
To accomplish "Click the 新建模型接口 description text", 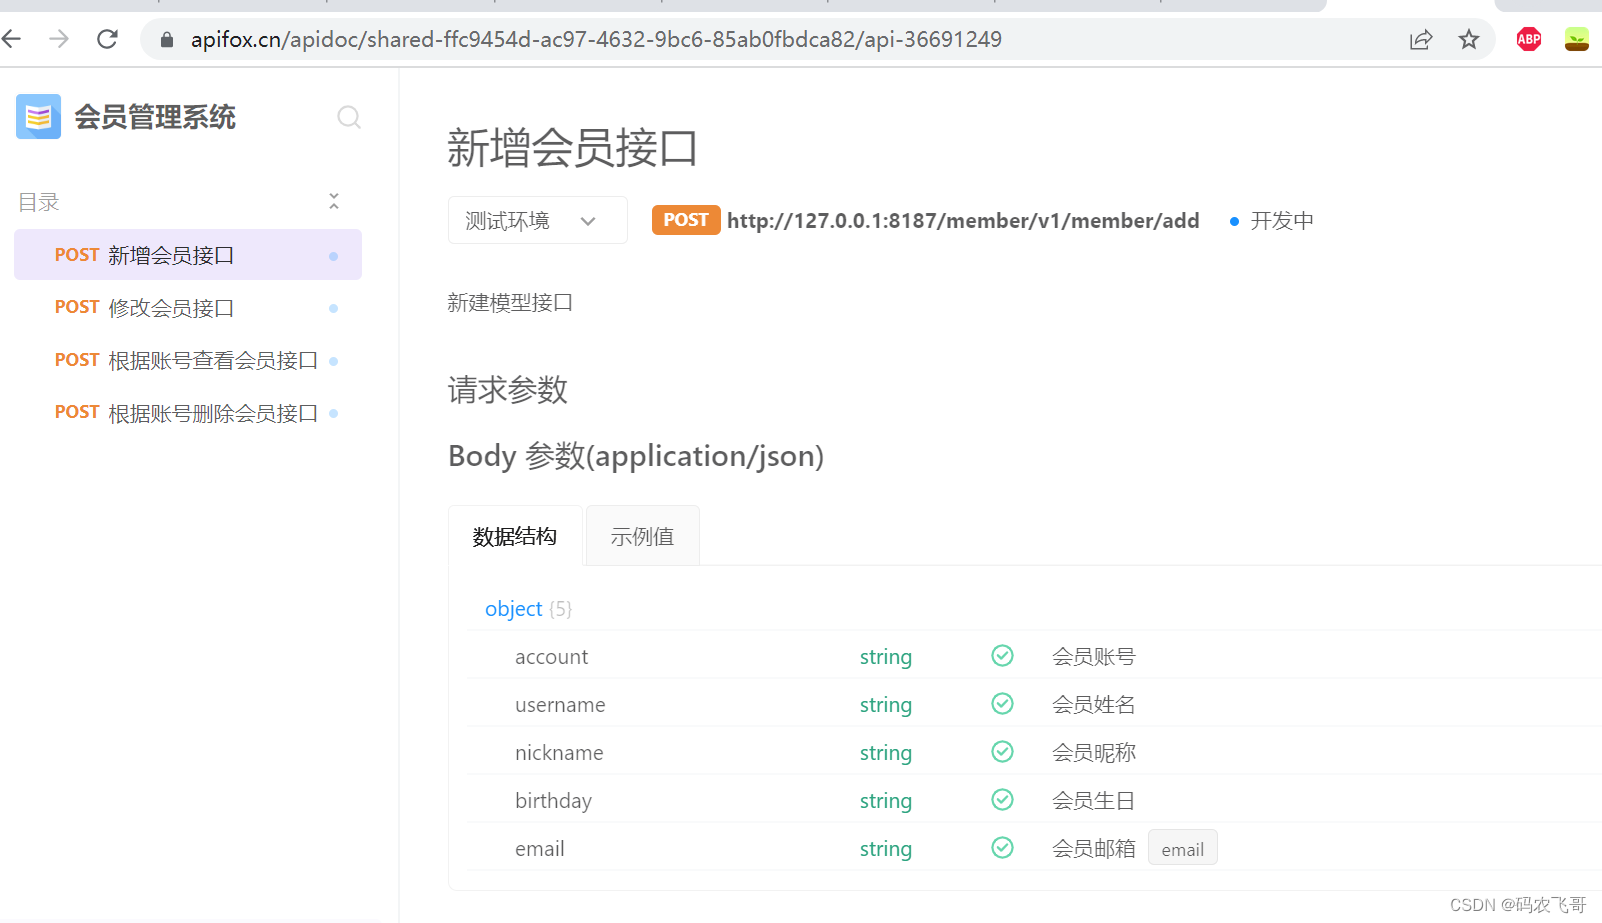I will (x=510, y=303).
